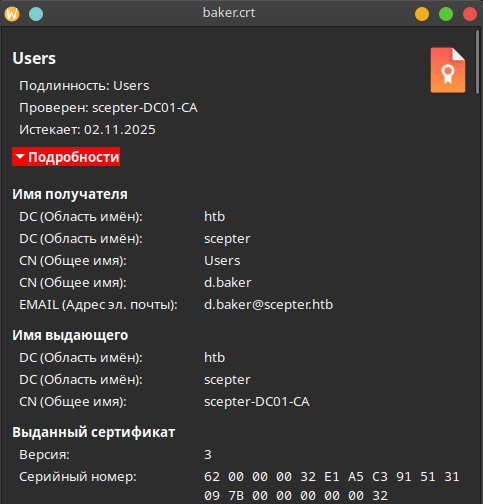Image resolution: width=483 pixels, height=504 pixels.
Task: Click the Выданный сертификат section heading
Action: click(x=94, y=432)
